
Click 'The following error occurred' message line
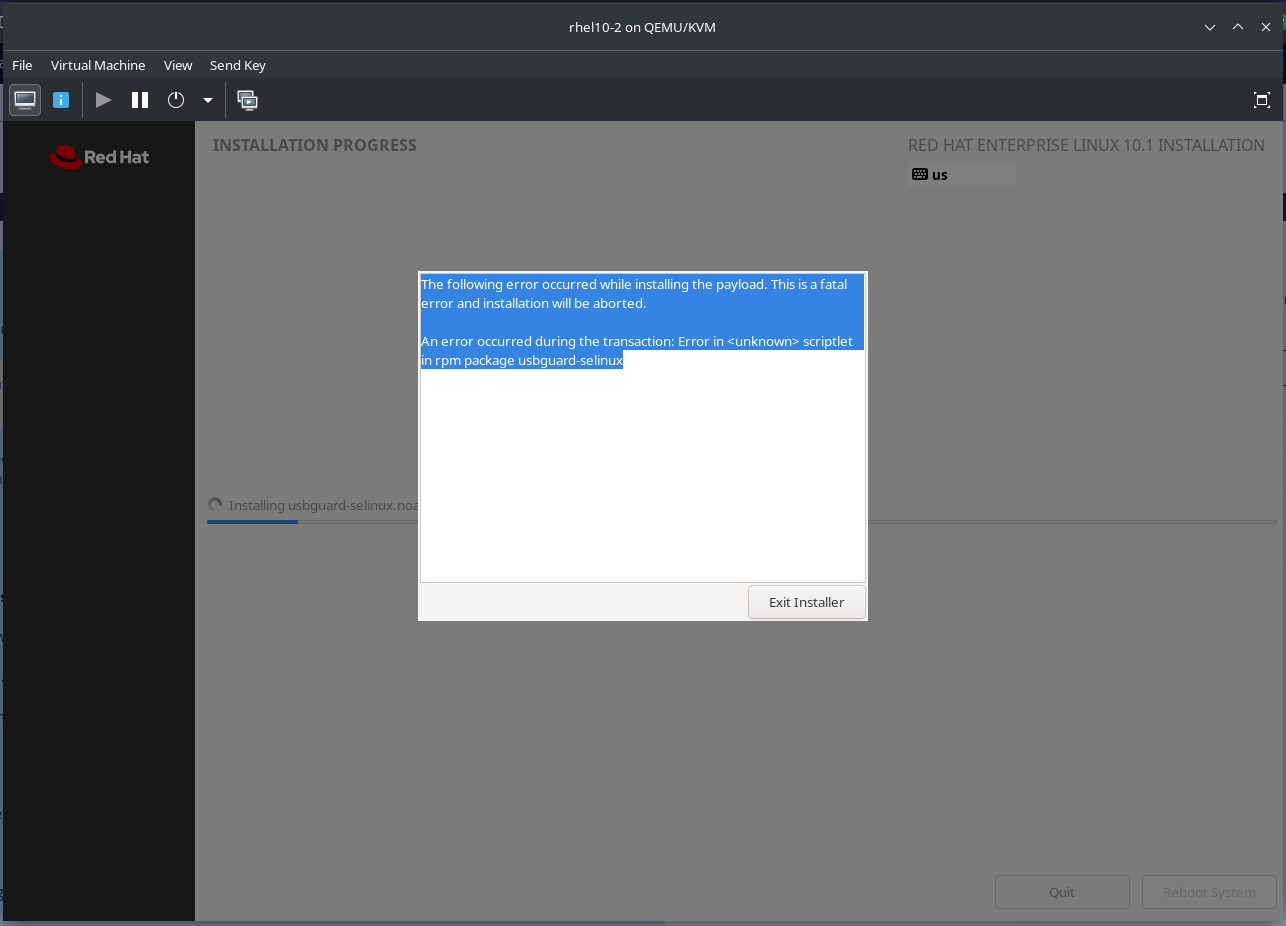(634, 284)
